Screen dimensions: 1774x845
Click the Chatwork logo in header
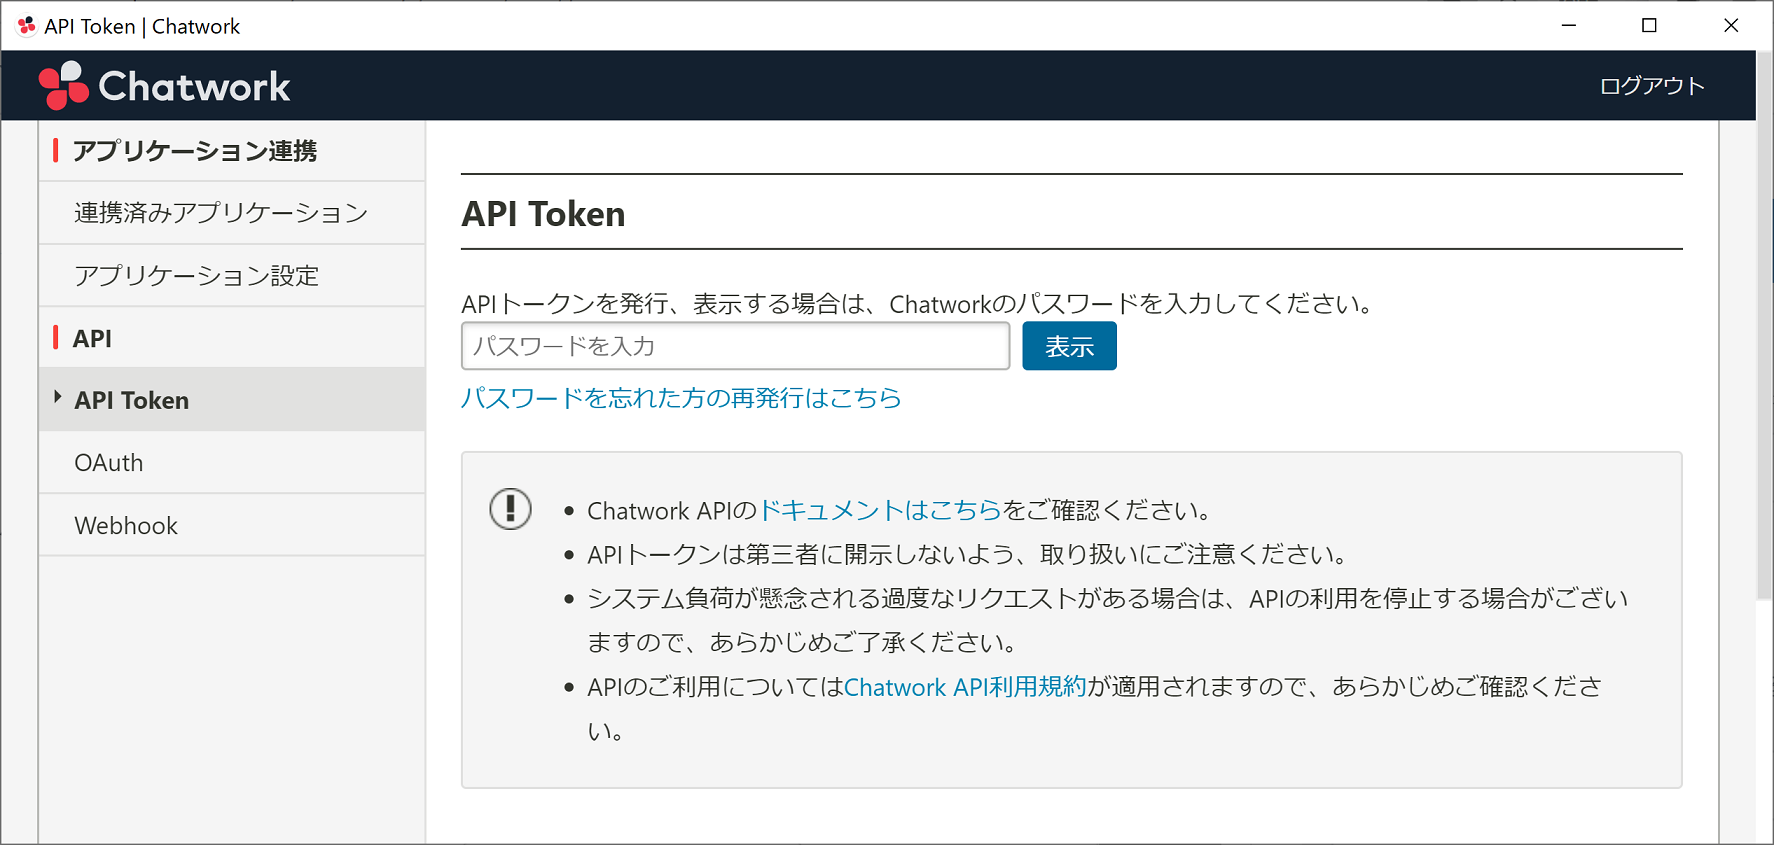pos(164,86)
